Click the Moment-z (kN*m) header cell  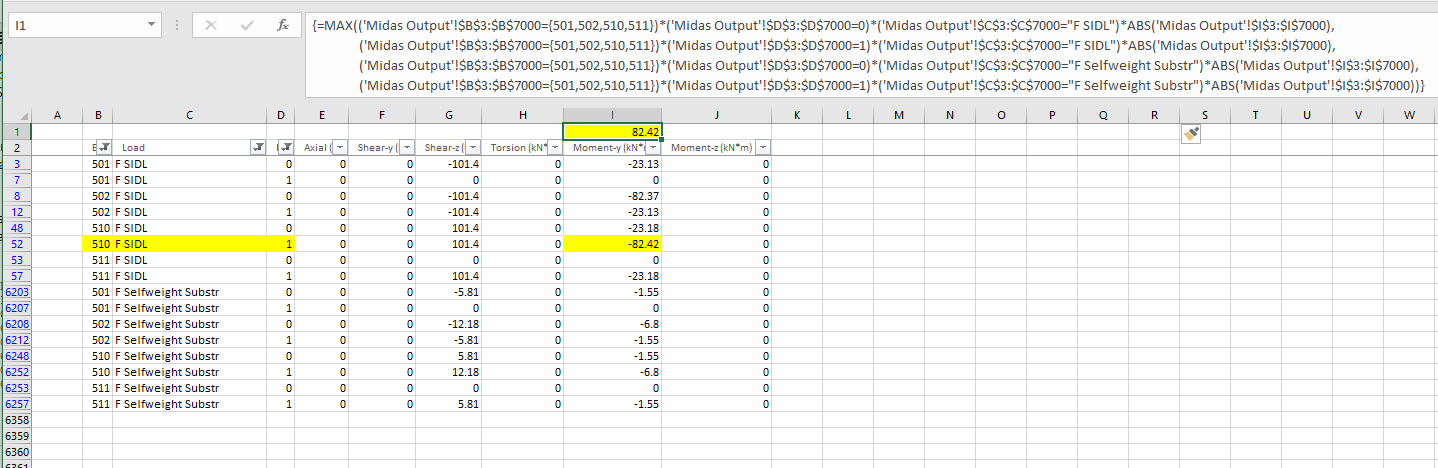[717, 147]
